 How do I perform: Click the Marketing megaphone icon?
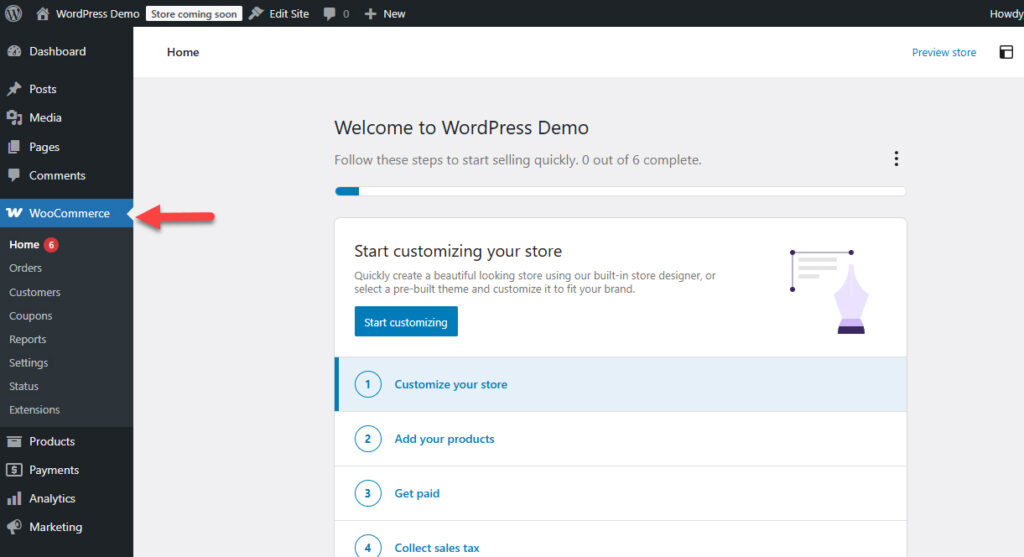(14, 526)
